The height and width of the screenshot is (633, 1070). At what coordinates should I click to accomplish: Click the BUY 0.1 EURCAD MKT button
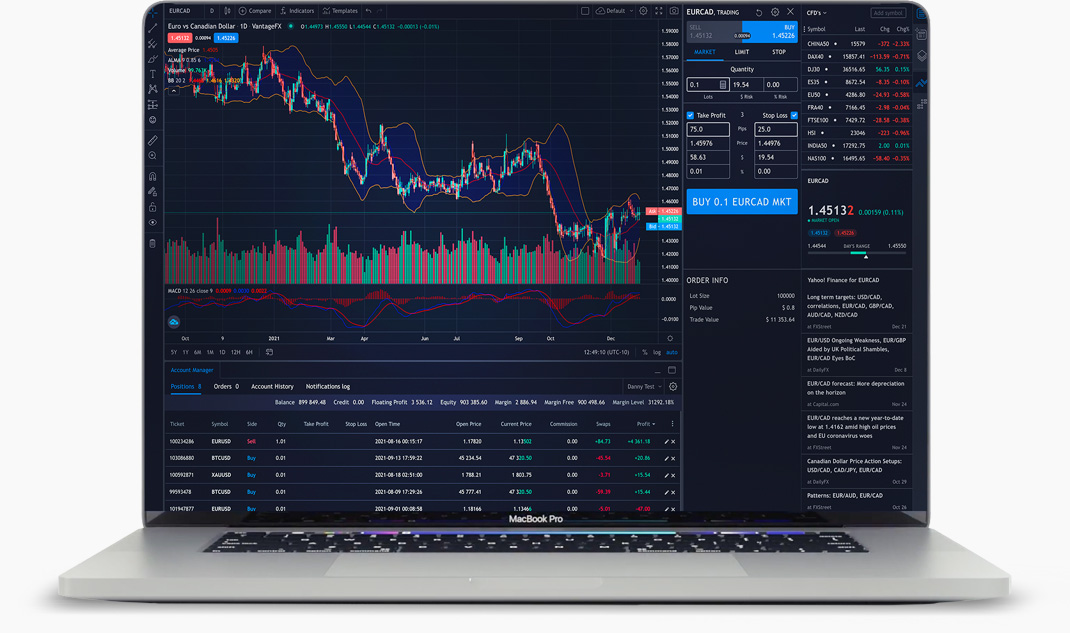[742, 202]
